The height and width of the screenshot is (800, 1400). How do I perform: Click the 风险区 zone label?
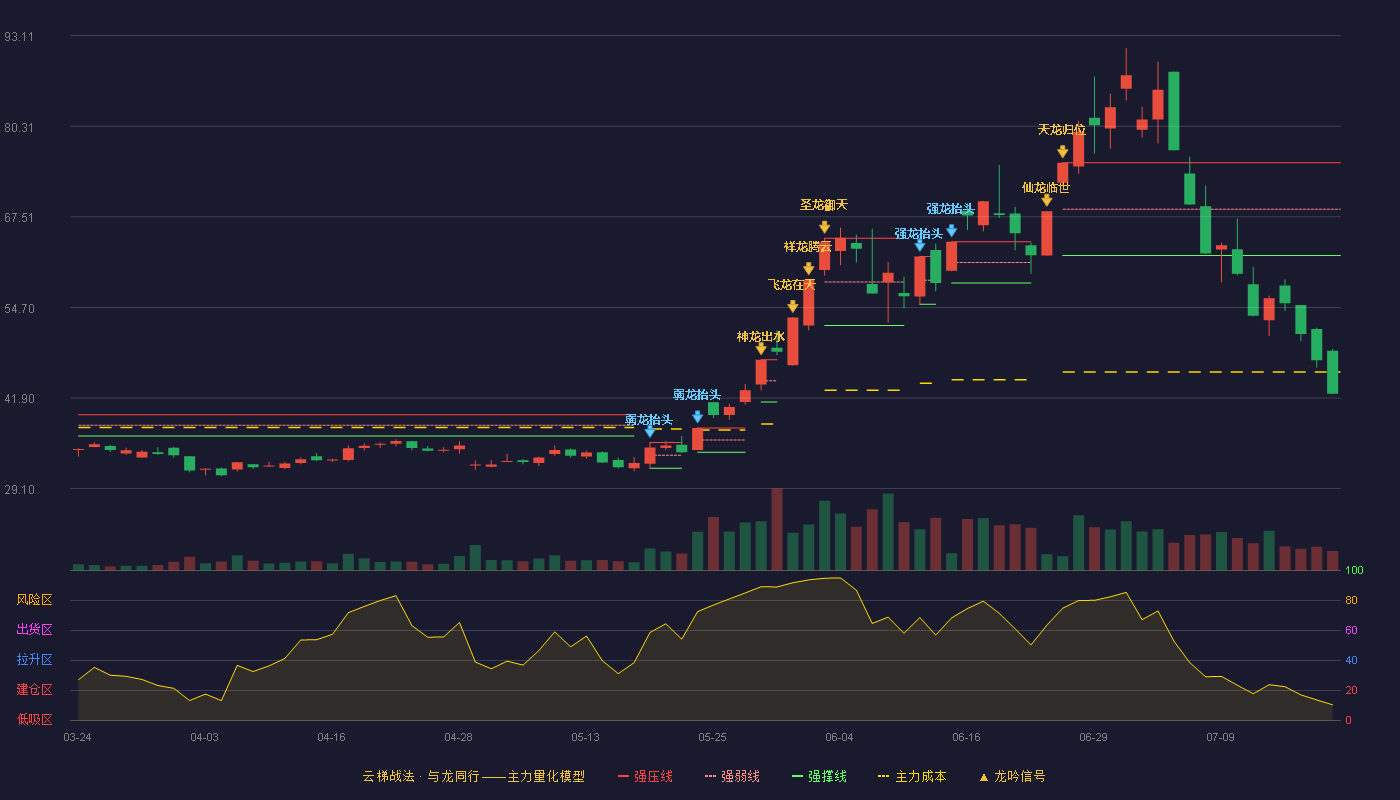tap(35, 600)
